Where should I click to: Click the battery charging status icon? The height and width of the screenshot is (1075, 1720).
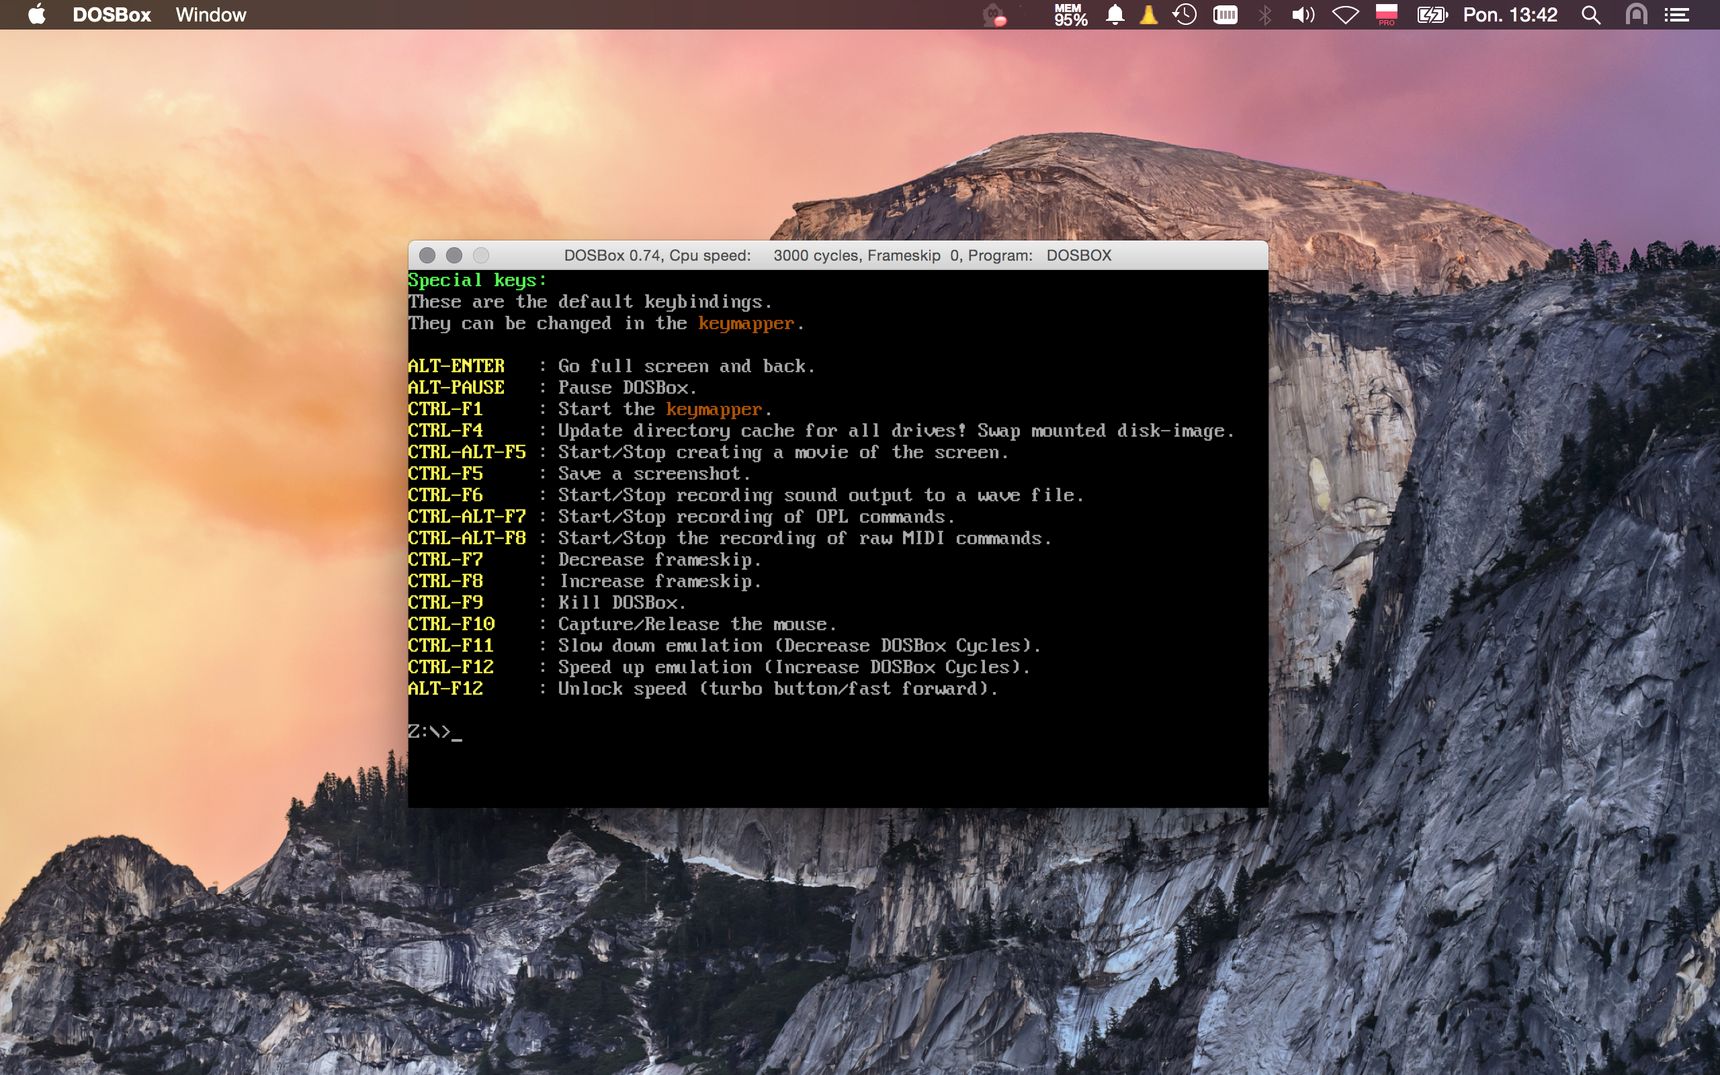(x=1432, y=14)
